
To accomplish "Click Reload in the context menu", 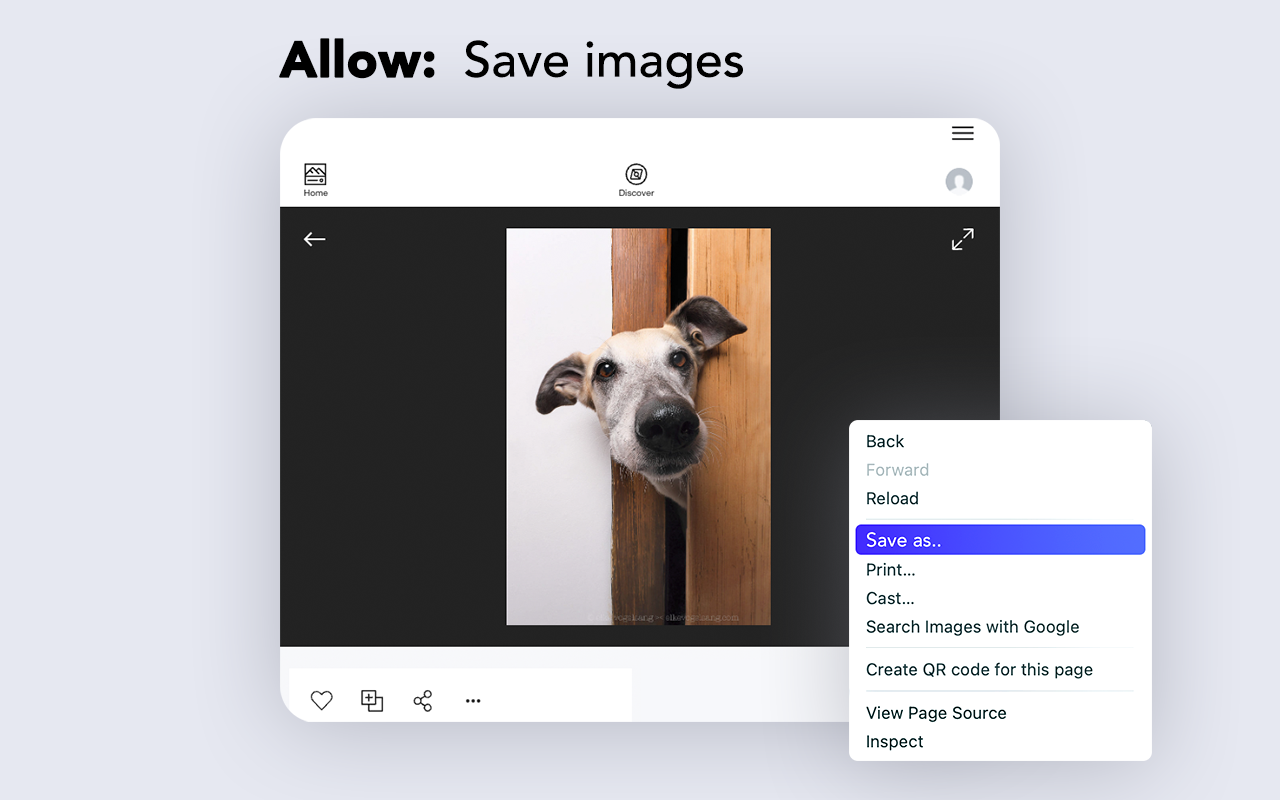I will 892,498.
